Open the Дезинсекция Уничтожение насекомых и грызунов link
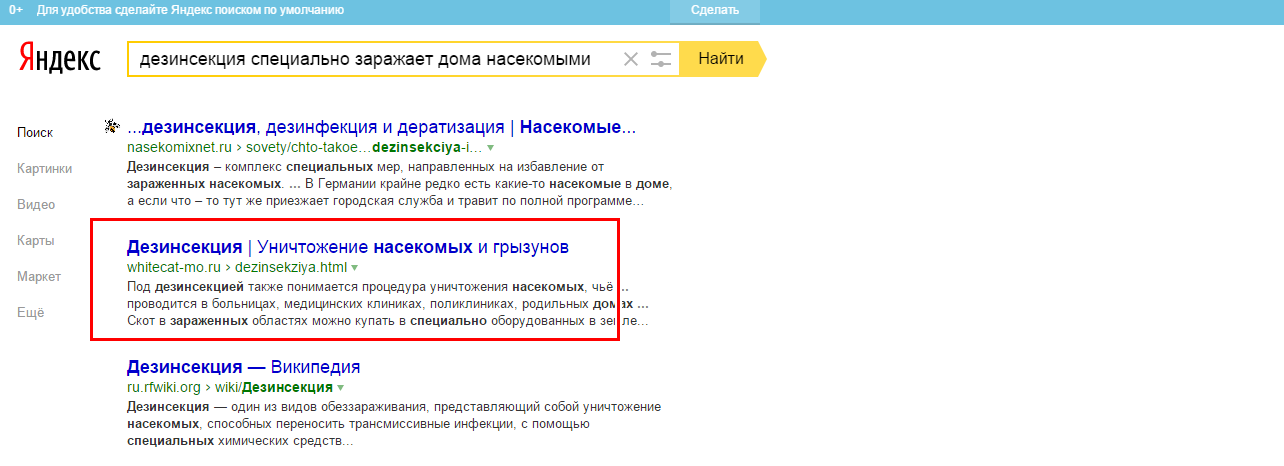 coord(347,246)
